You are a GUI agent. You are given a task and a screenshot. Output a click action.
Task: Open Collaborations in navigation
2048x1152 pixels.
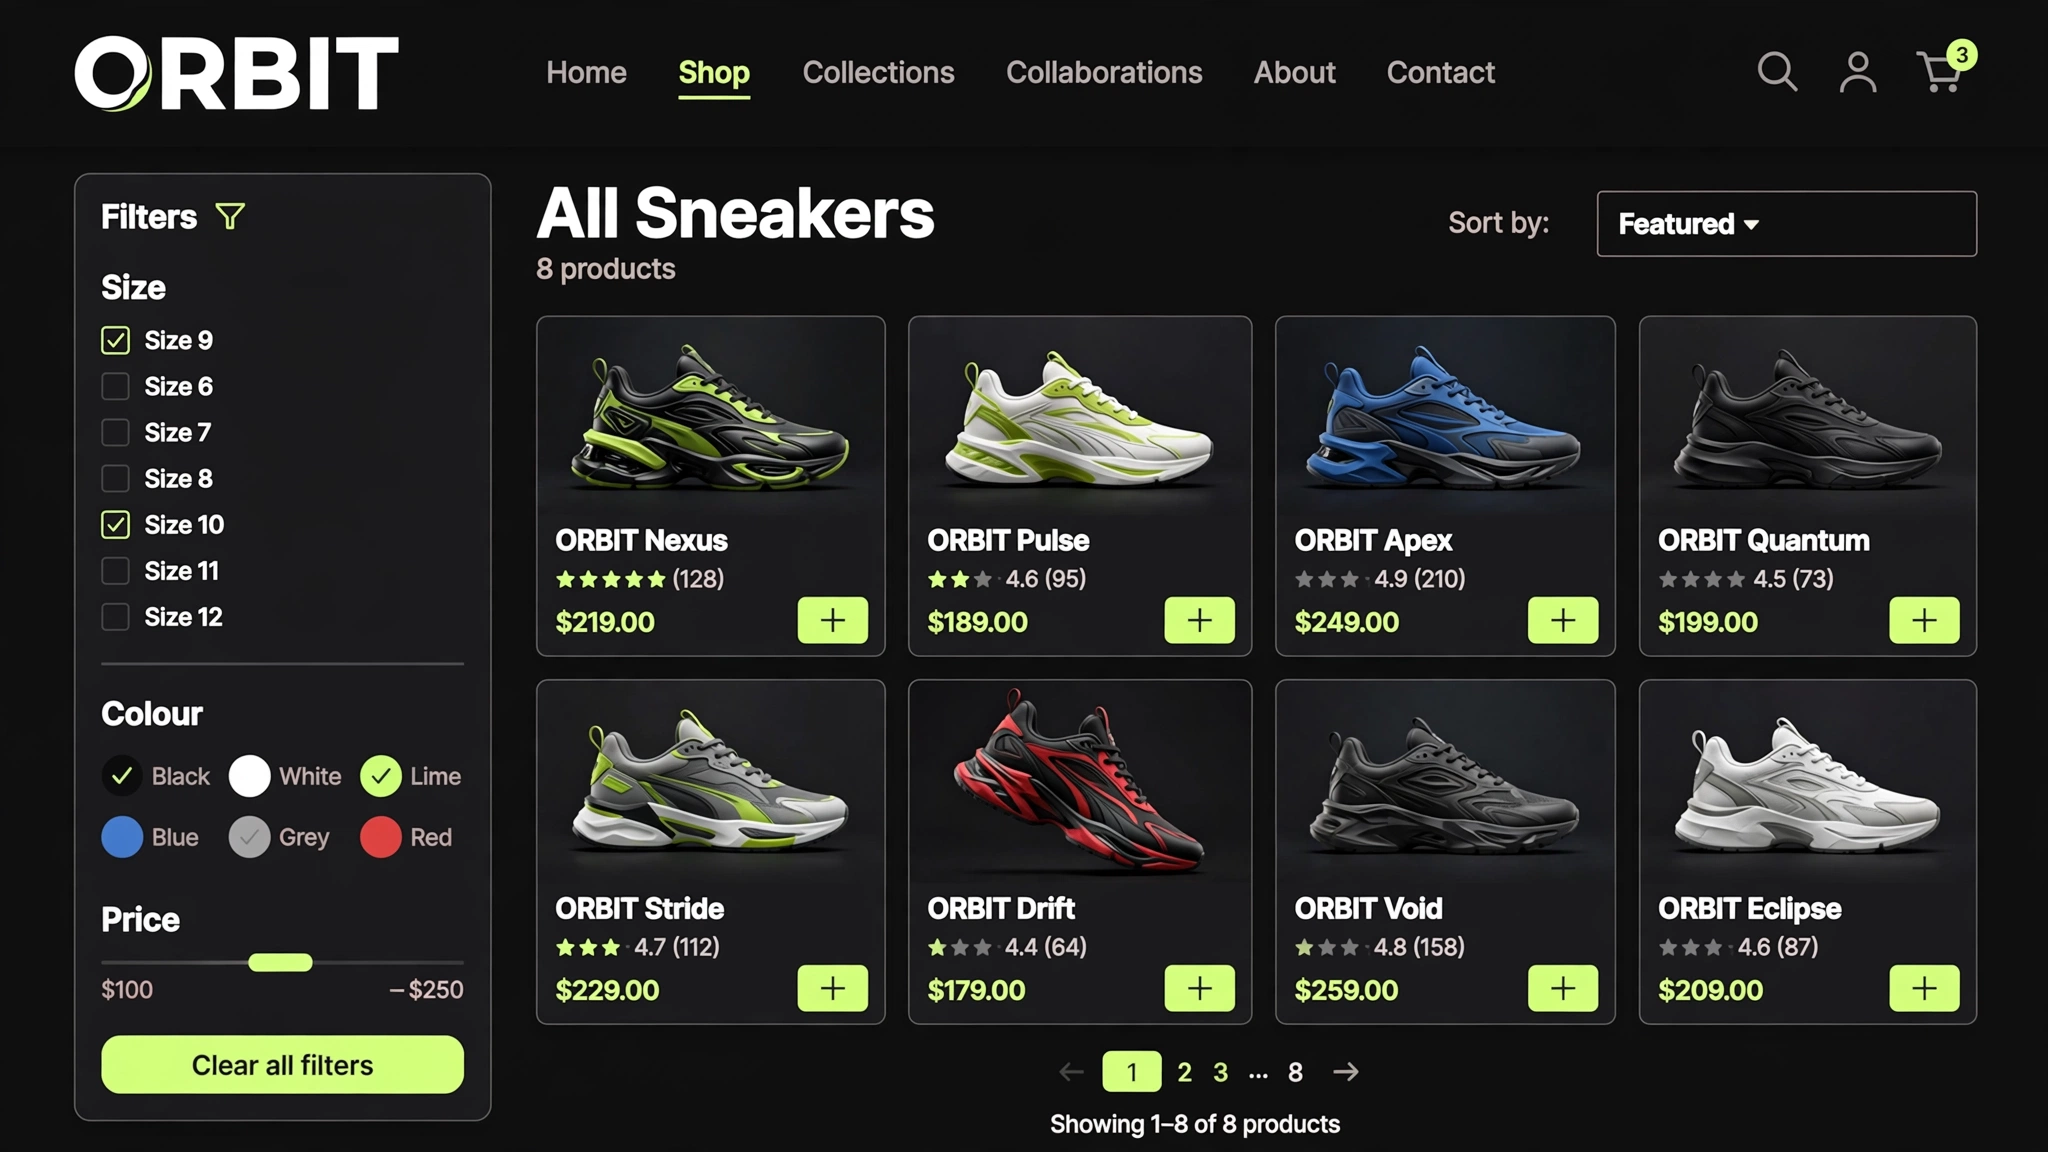click(x=1104, y=72)
